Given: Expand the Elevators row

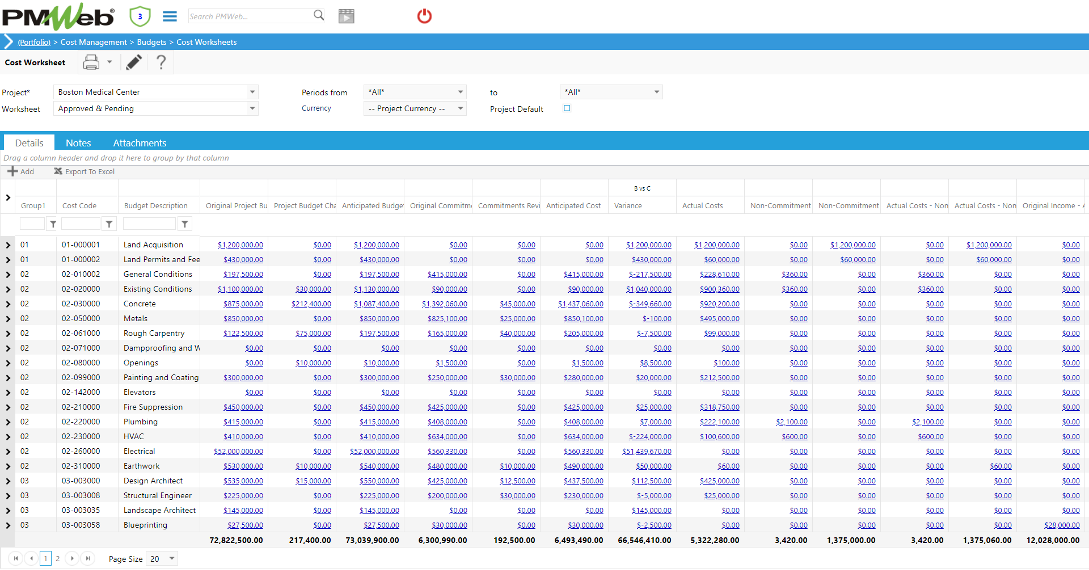Looking at the screenshot, I should coord(8,392).
